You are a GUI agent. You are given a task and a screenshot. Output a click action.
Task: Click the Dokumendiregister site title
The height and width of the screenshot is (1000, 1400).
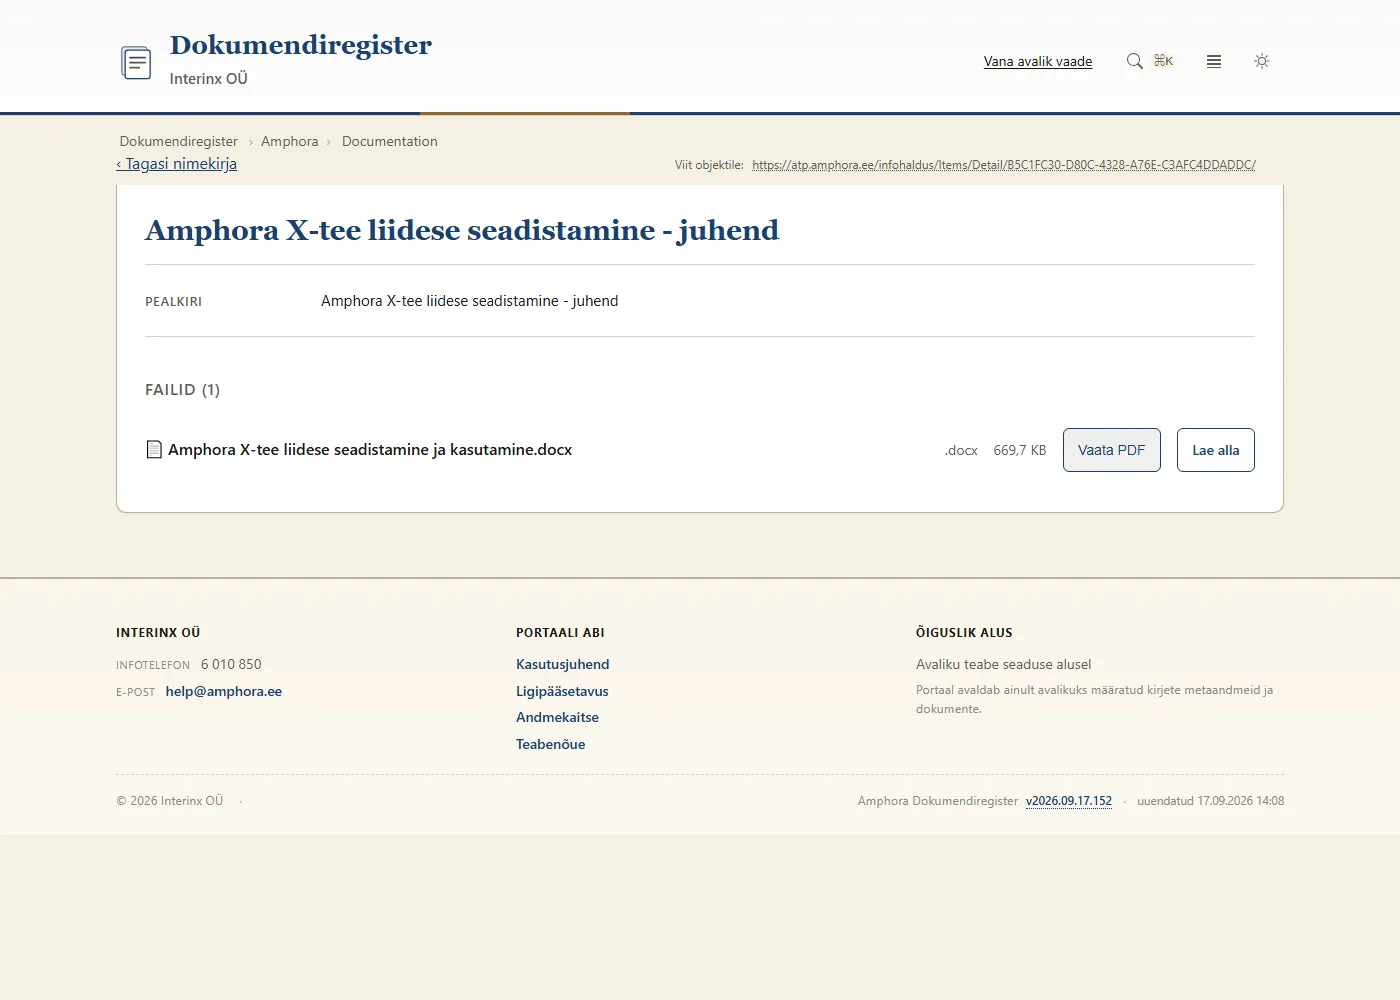(301, 45)
